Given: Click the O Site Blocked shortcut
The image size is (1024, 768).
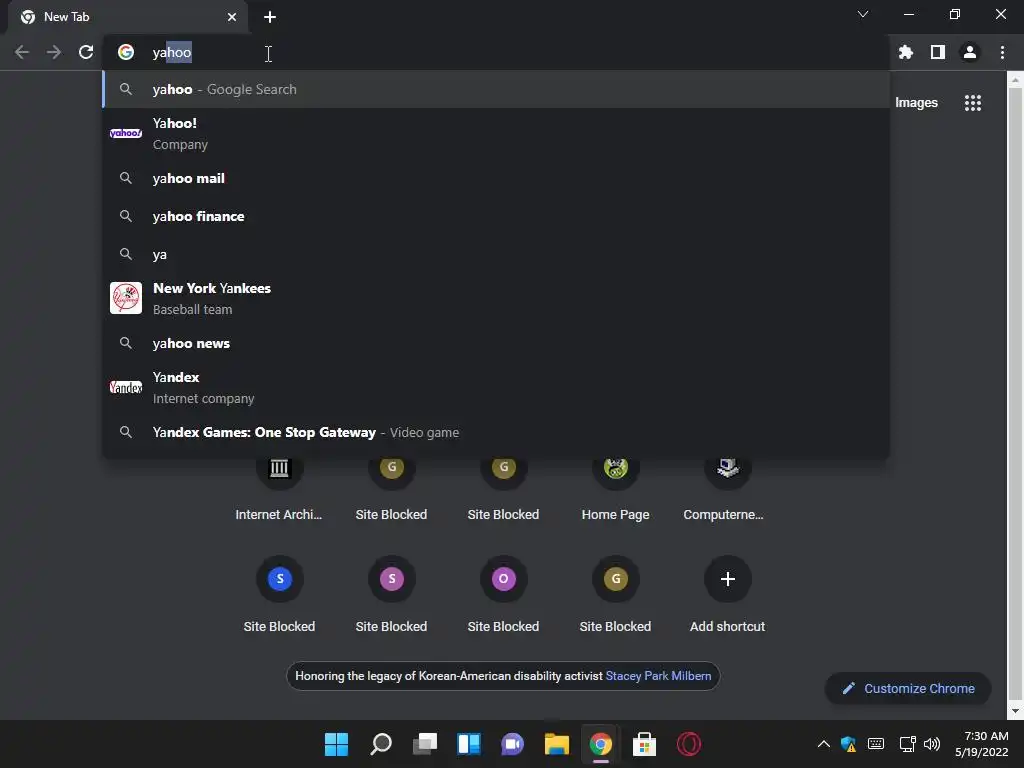Looking at the screenshot, I should [504, 579].
